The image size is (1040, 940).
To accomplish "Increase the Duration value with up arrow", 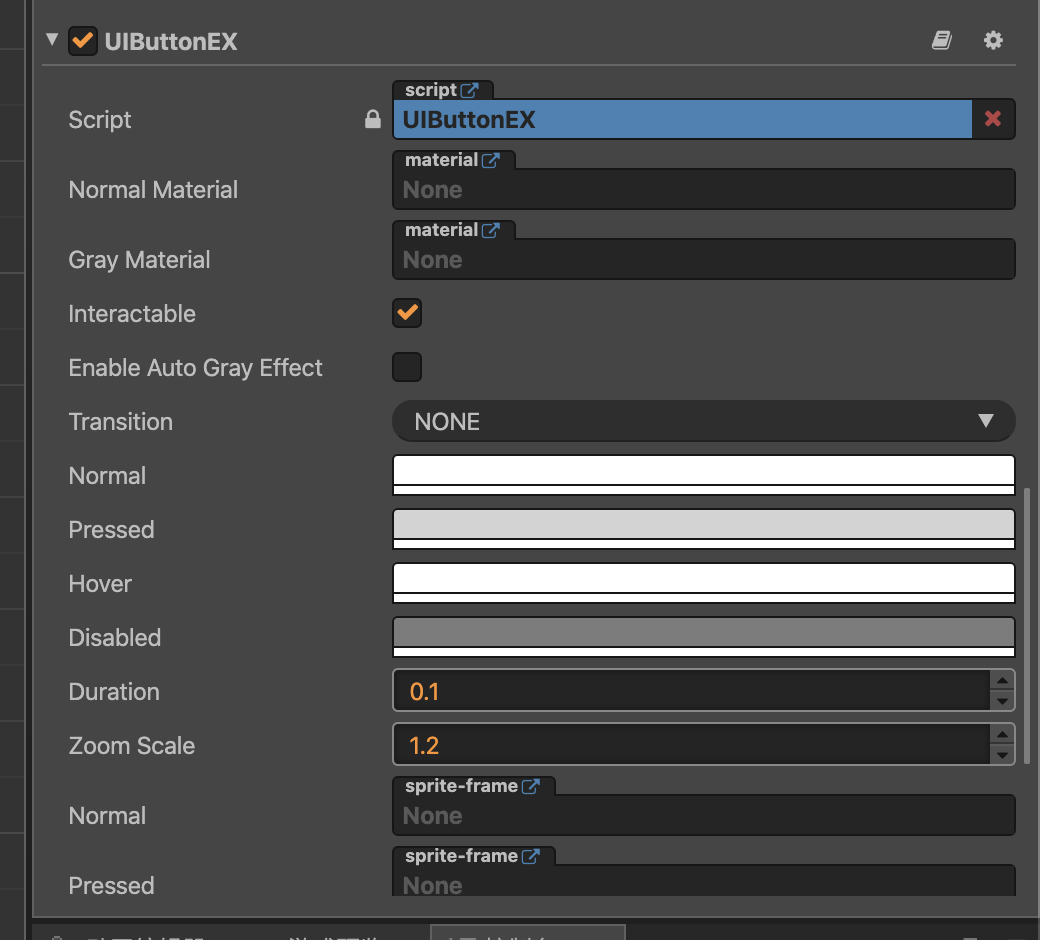I will click(1002, 680).
